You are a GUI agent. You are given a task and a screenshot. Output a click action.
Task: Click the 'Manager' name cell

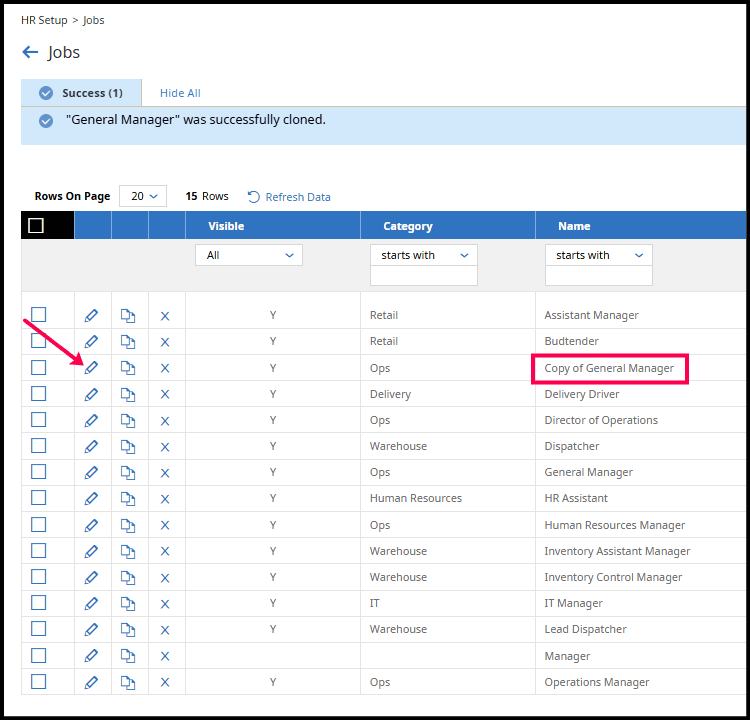point(567,656)
